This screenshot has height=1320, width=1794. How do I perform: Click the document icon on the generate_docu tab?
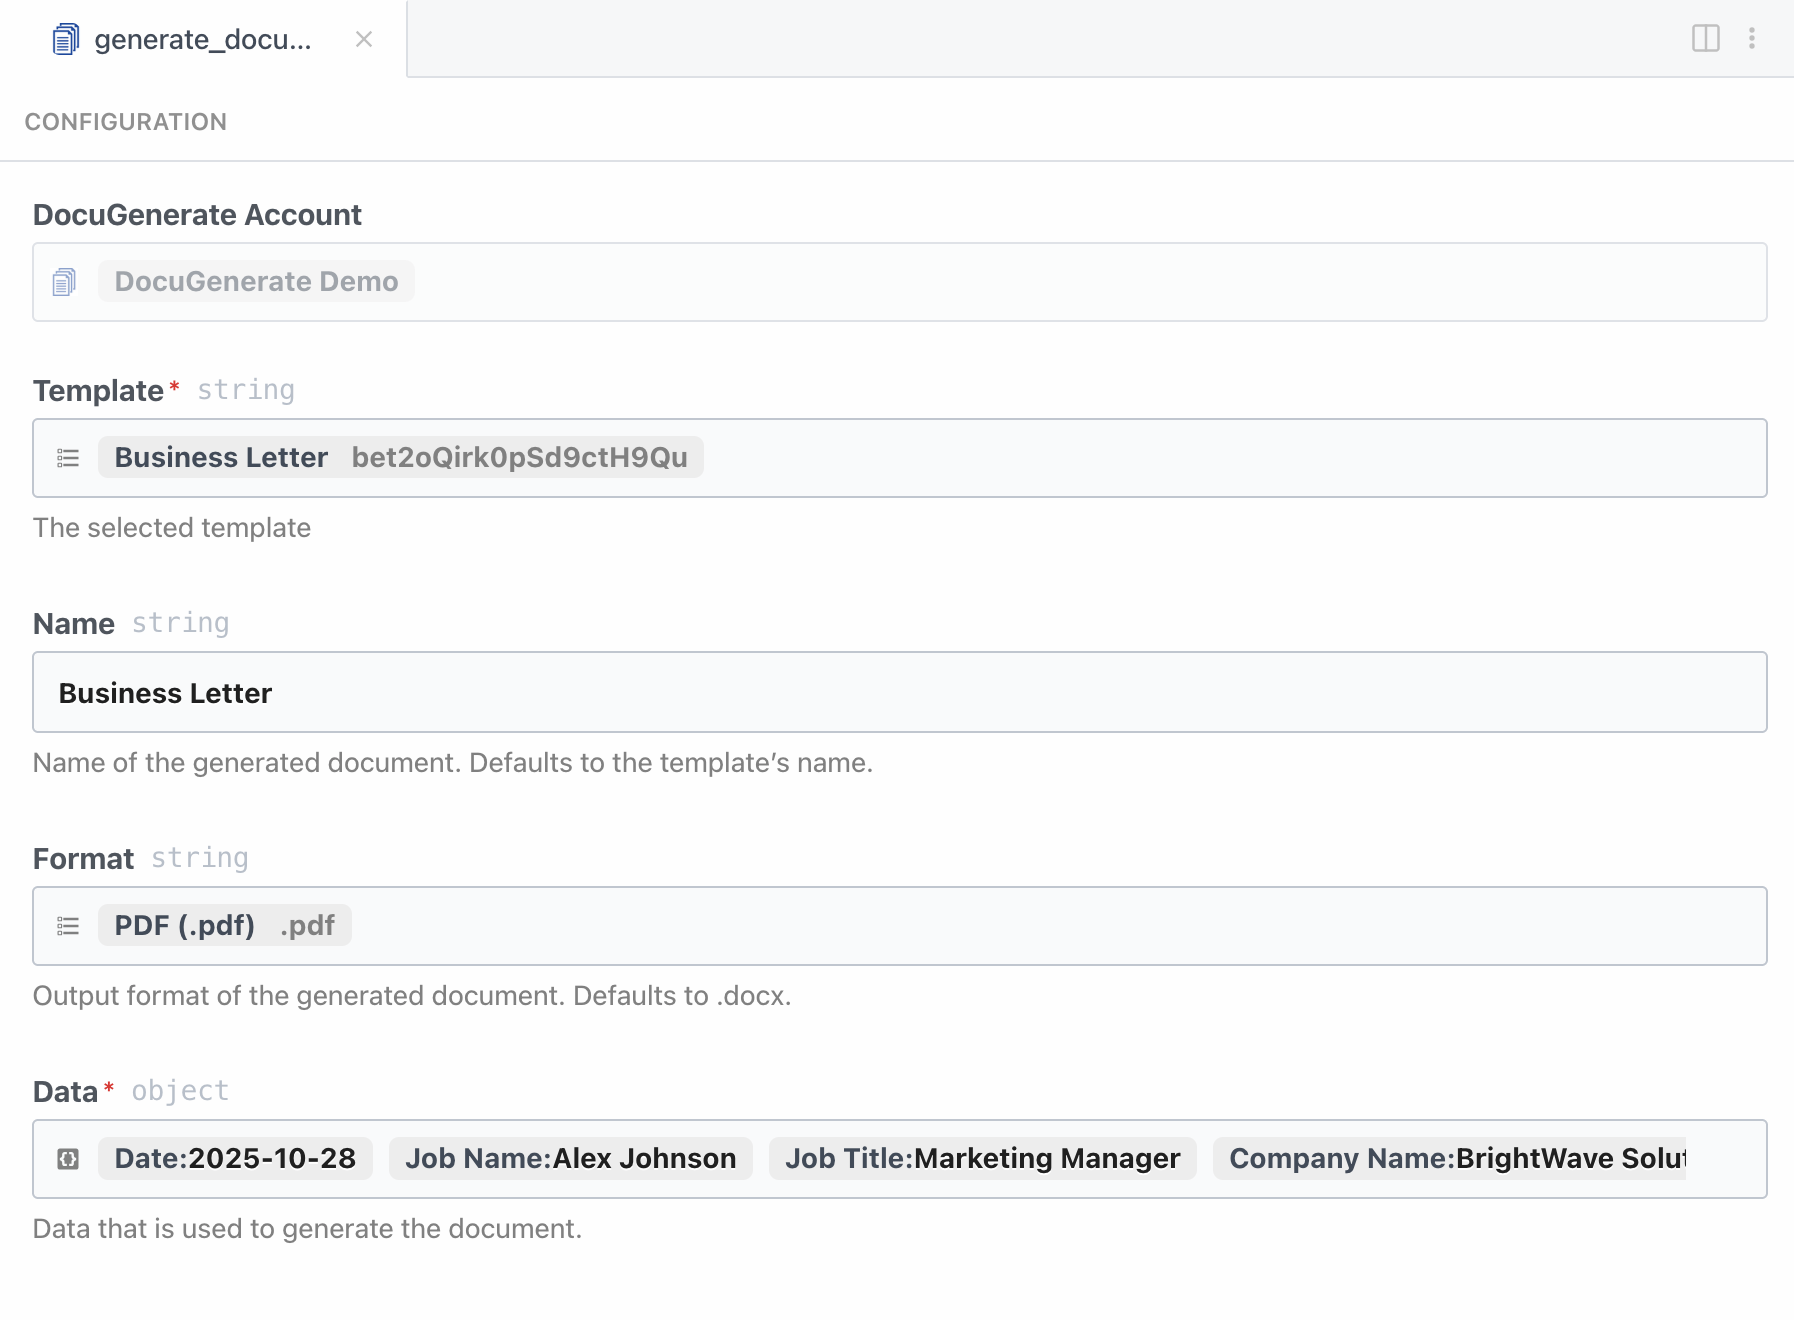click(x=64, y=39)
